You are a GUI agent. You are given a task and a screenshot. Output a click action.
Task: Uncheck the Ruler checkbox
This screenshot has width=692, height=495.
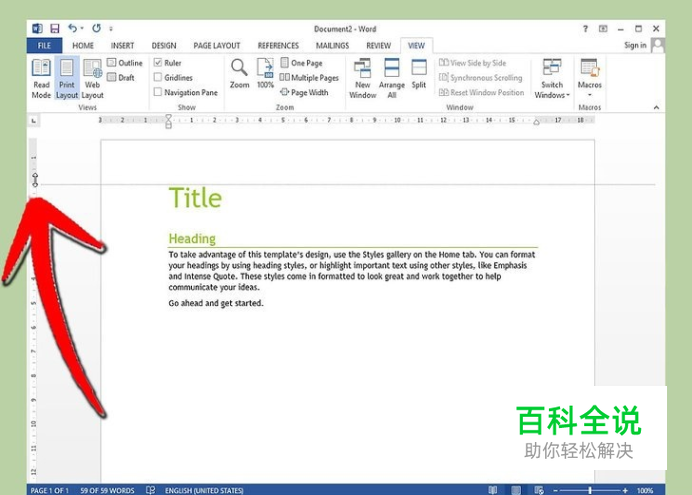click(x=158, y=63)
